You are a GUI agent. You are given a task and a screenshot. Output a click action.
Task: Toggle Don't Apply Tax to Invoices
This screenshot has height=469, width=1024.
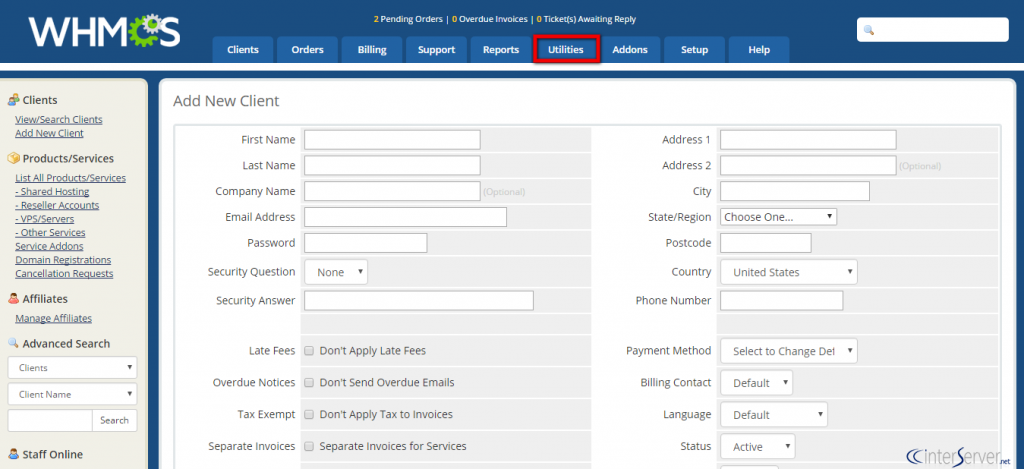point(310,415)
